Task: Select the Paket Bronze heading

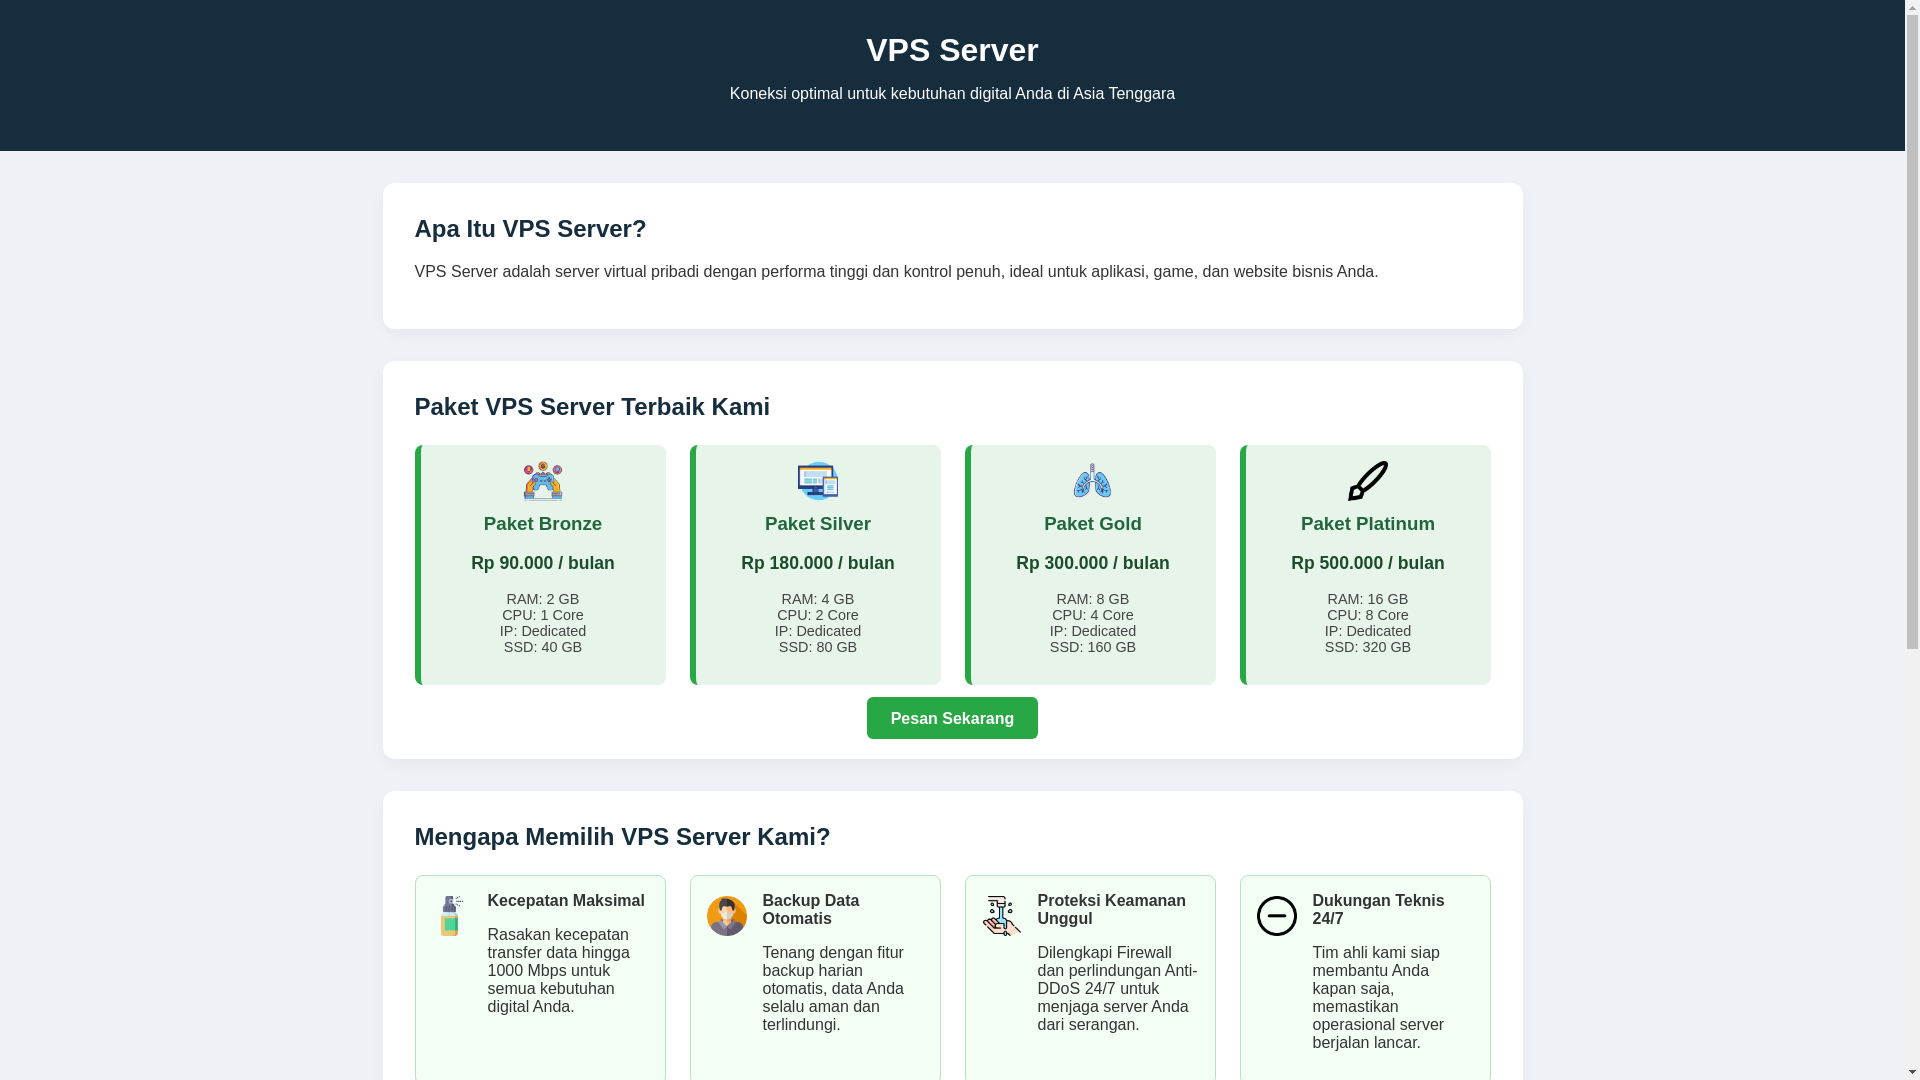Action: tap(543, 524)
